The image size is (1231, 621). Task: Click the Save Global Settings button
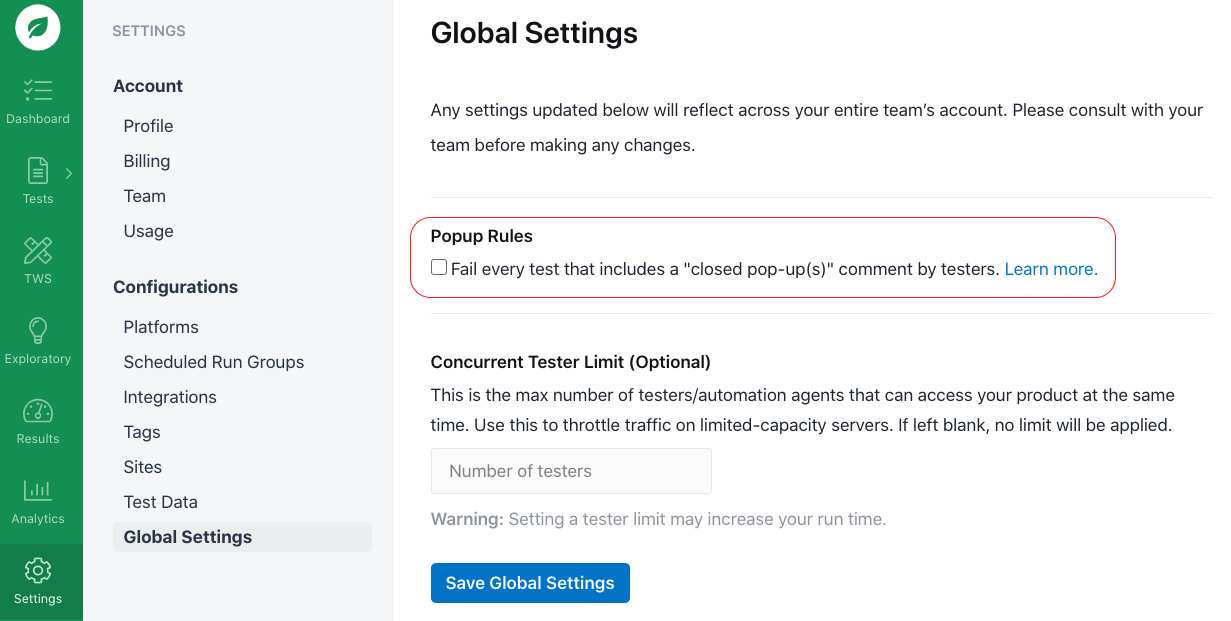[530, 583]
